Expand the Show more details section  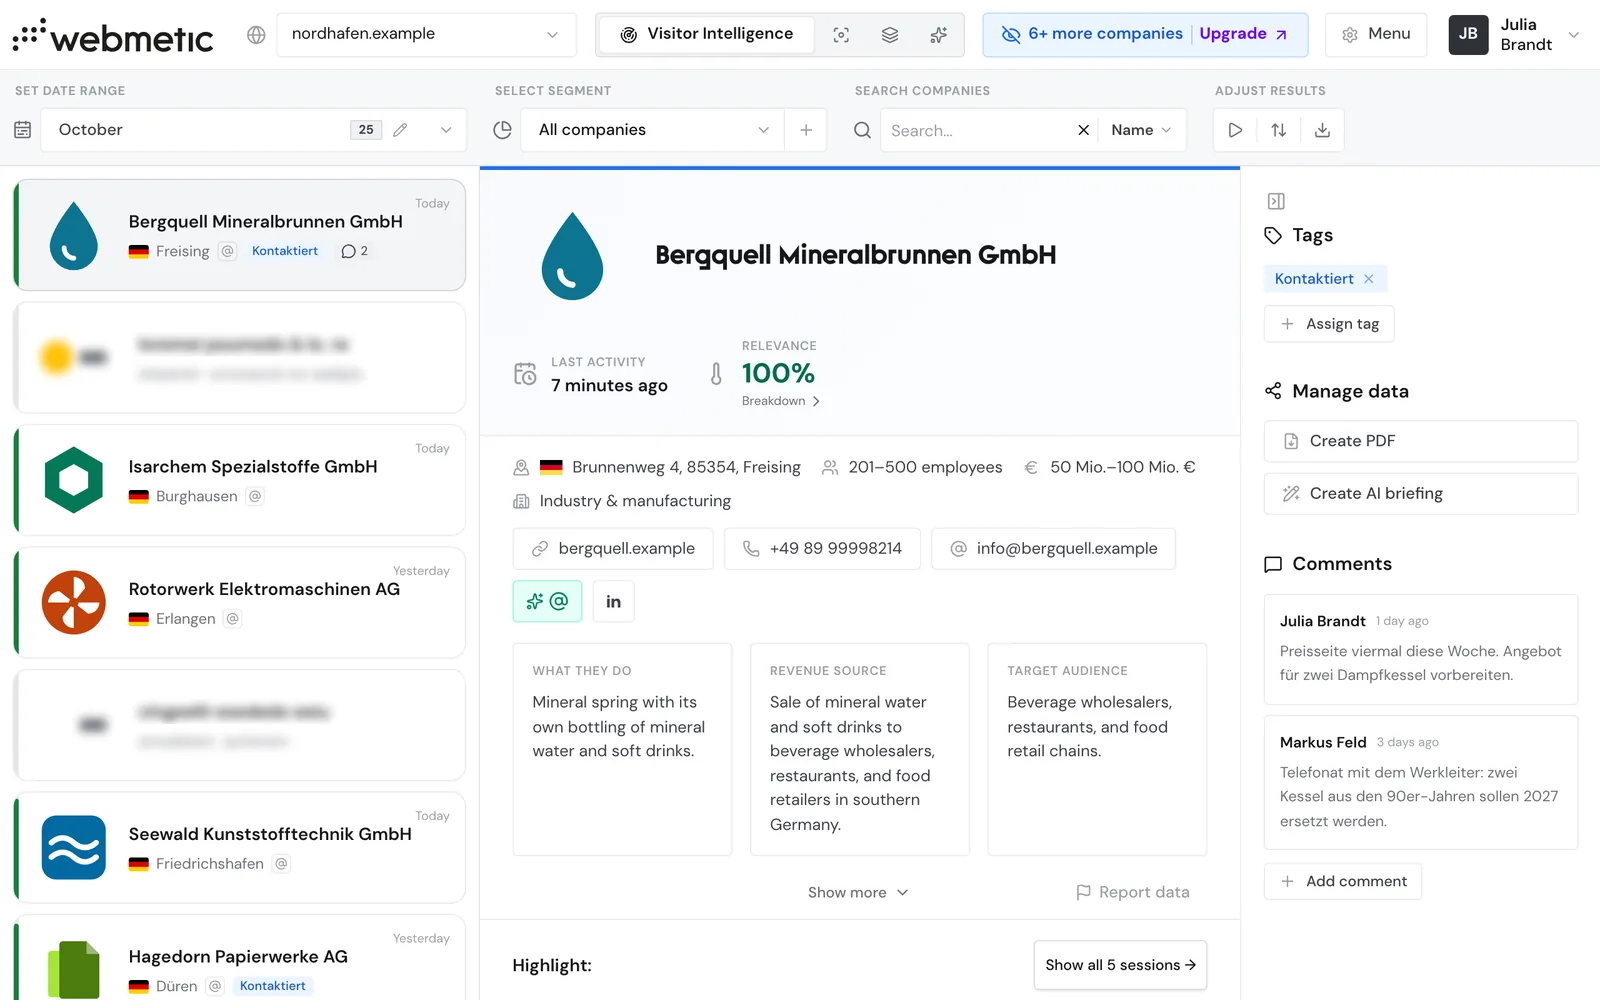pos(858,892)
